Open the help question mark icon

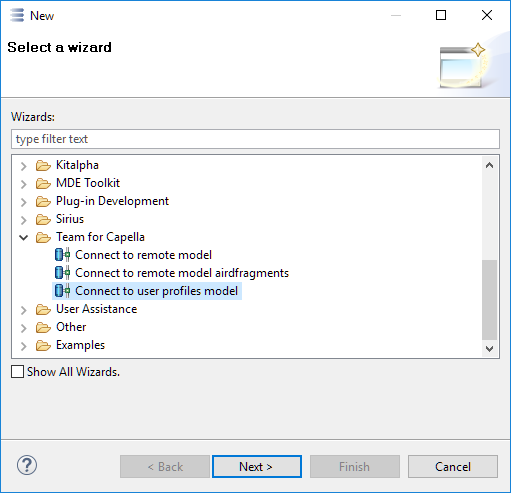coord(27,465)
